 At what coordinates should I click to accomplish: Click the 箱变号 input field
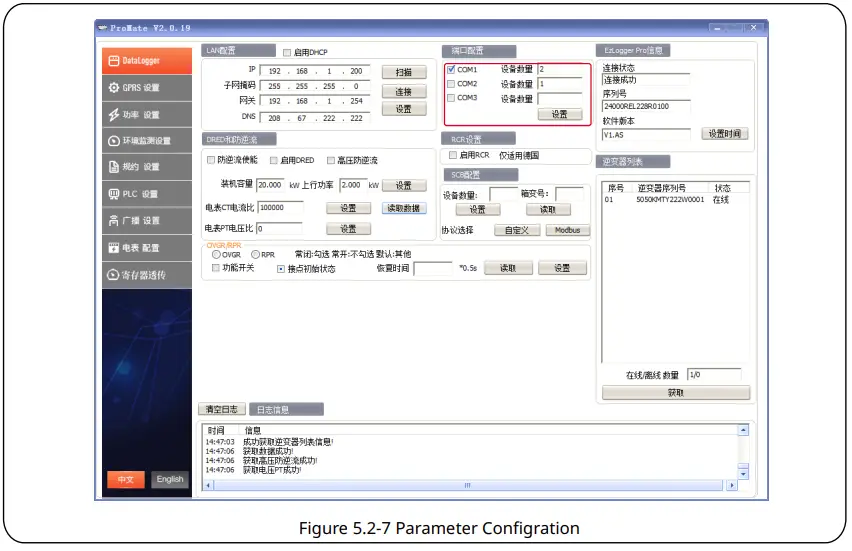click(x=569, y=193)
